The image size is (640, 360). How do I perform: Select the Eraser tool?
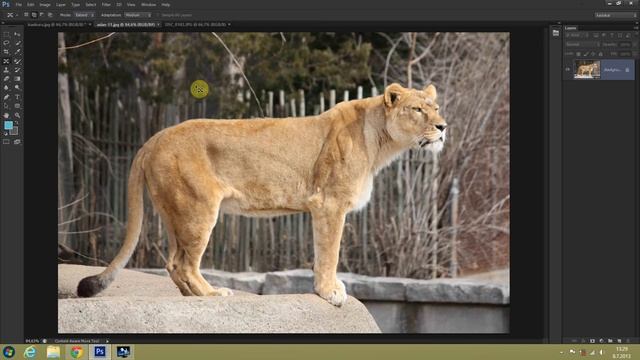point(6,78)
